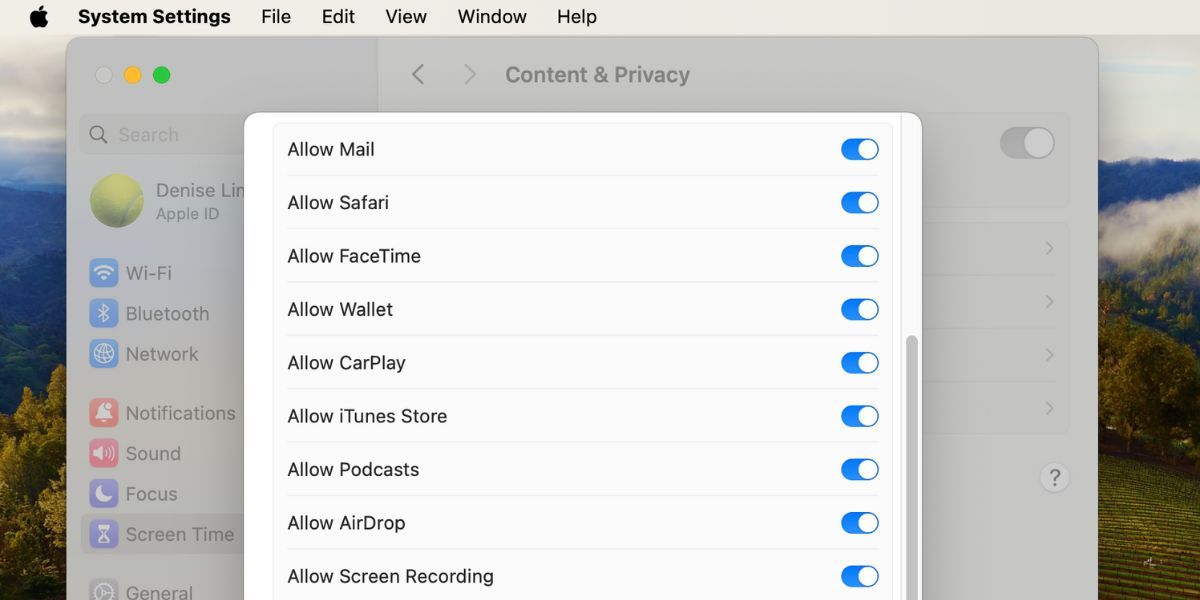1200x600 pixels.
Task: Click the back chevron in Content & Privacy
Action: click(x=418, y=74)
